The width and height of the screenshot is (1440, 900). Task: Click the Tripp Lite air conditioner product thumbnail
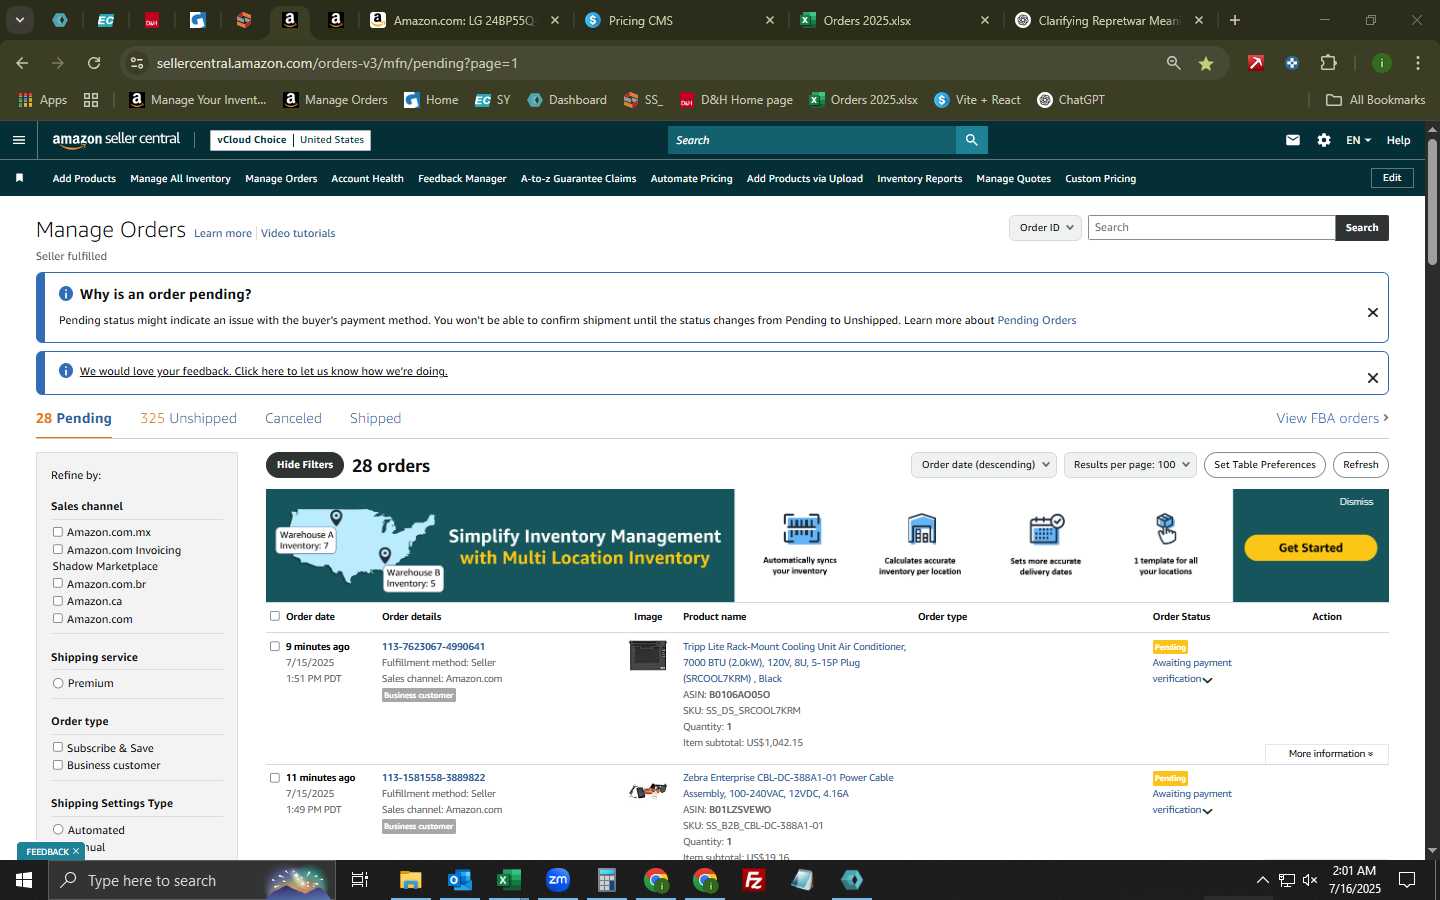648,656
